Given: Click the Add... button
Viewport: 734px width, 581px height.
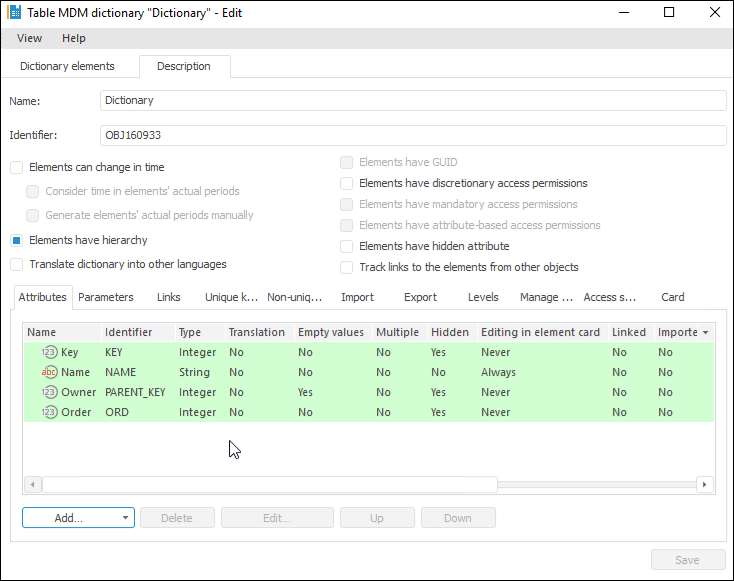Looking at the screenshot, I should point(69,518).
